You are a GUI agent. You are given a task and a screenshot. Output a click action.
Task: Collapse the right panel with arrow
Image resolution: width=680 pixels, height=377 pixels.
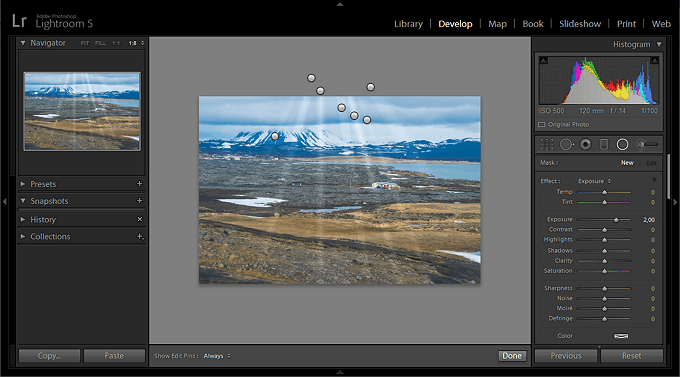pyautogui.click(x=675, y=202)
